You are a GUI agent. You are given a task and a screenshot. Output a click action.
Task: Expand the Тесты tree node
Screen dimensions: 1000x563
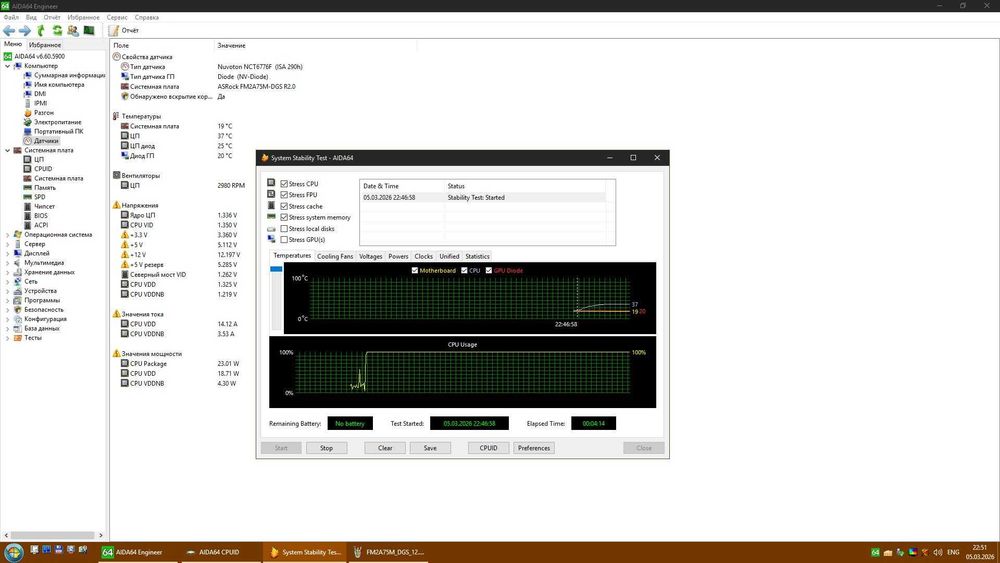[x=8, y=338]
